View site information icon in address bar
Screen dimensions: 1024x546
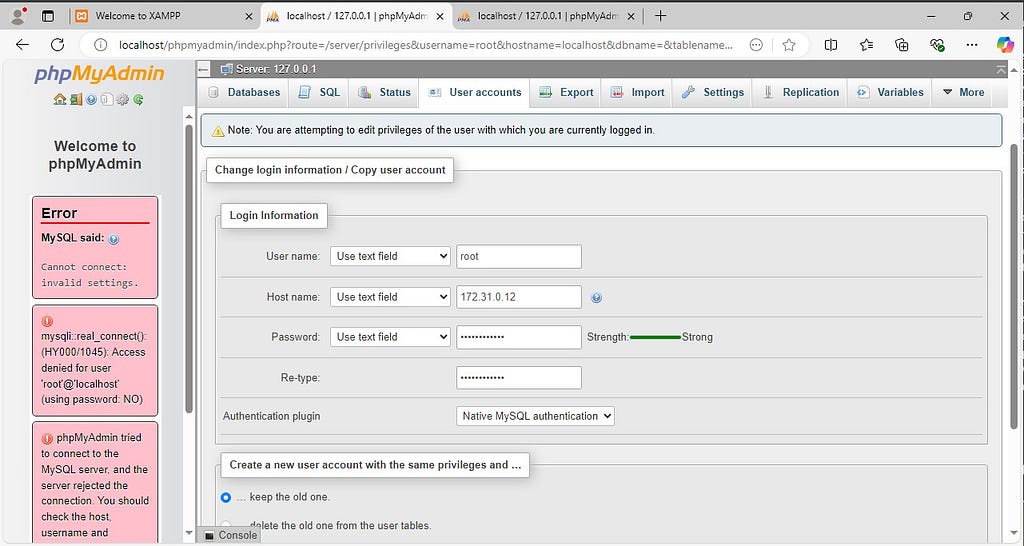click(100, 44)
